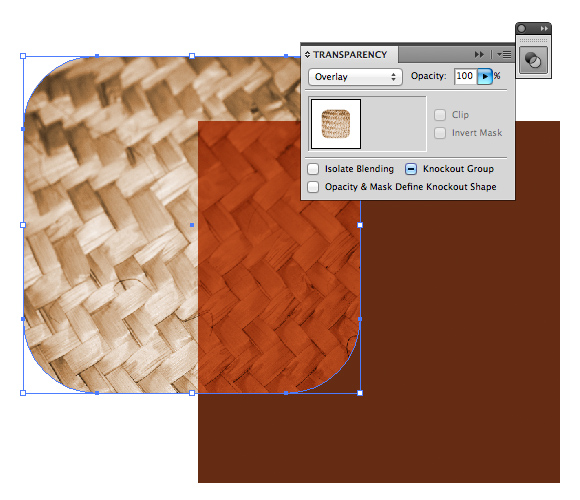Click the empty opacity mask area beside thumbnail
The height and width of the screenshot is (500, 580).
[x=394, y=124]
